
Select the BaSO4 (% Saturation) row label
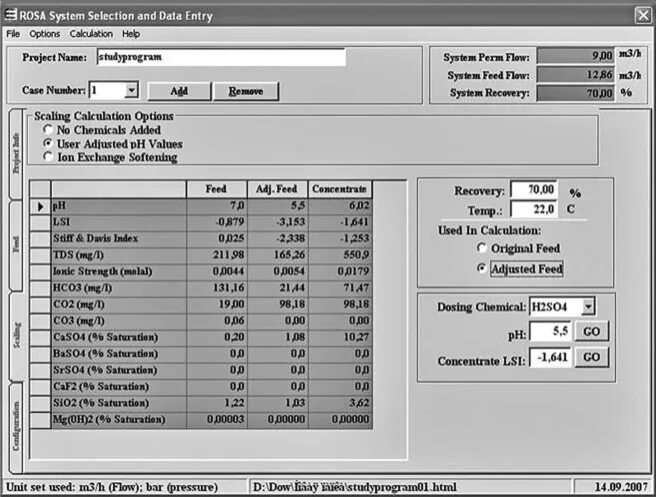(x=119, y=354)
